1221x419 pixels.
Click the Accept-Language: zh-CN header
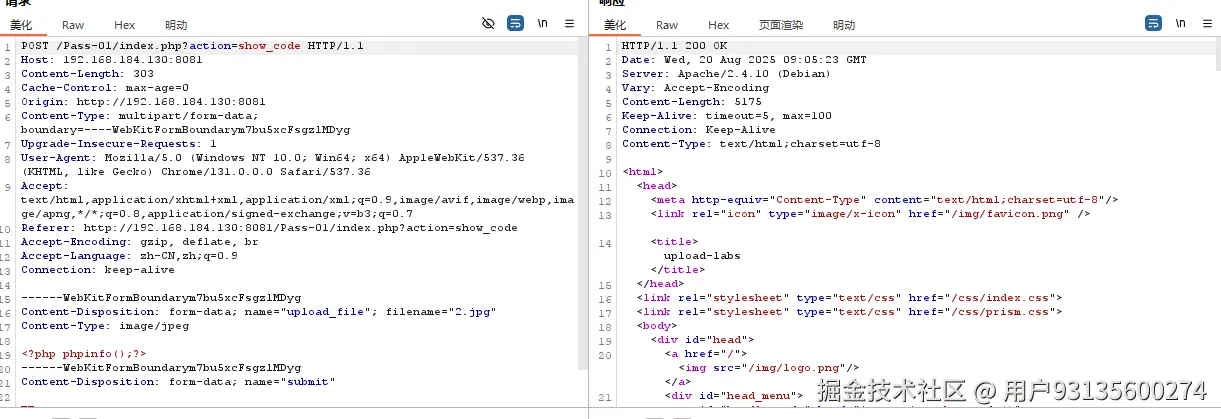pos(129,256)
